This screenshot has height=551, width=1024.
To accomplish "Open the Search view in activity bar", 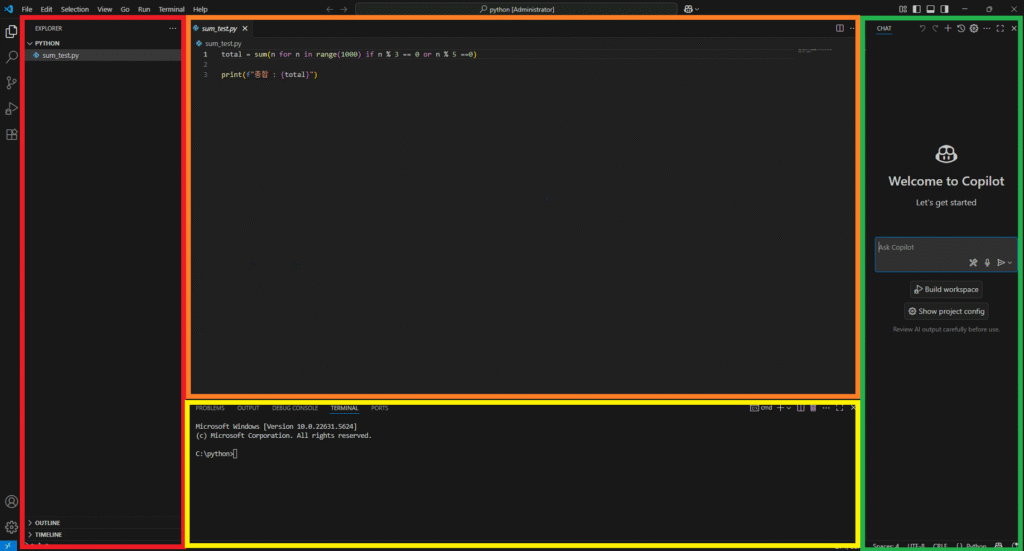I will [11, 57].
